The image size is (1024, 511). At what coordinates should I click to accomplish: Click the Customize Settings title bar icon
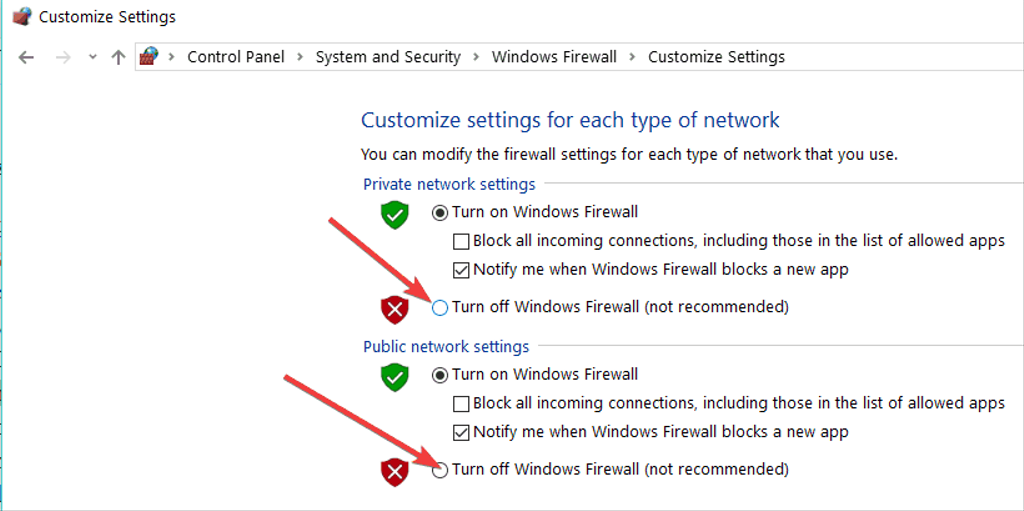click(x=22, y=17)
